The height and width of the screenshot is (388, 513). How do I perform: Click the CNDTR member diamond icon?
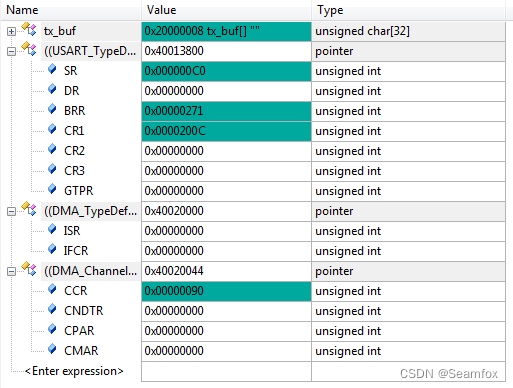click(x=52, y=309)
